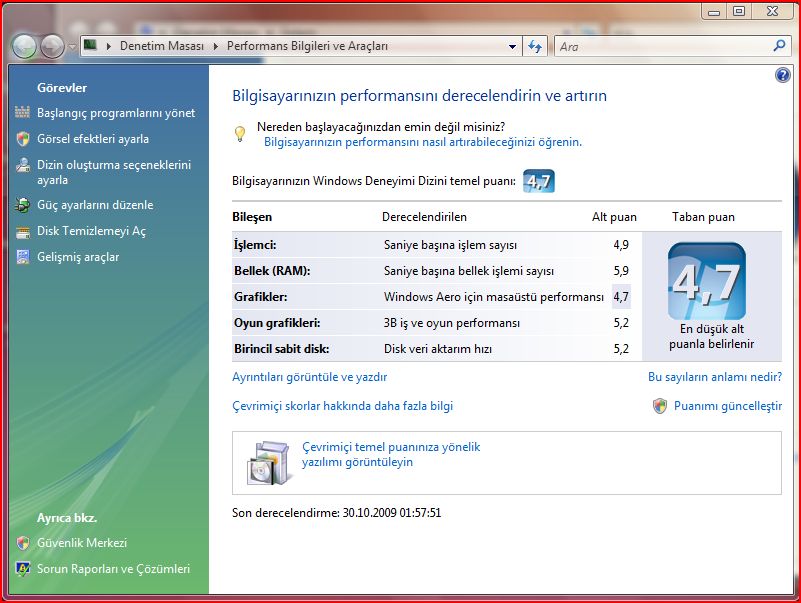The width and height of the screenshot is (801, 603).
Task: Click the Bileşen column header
Action: [252, 217]
